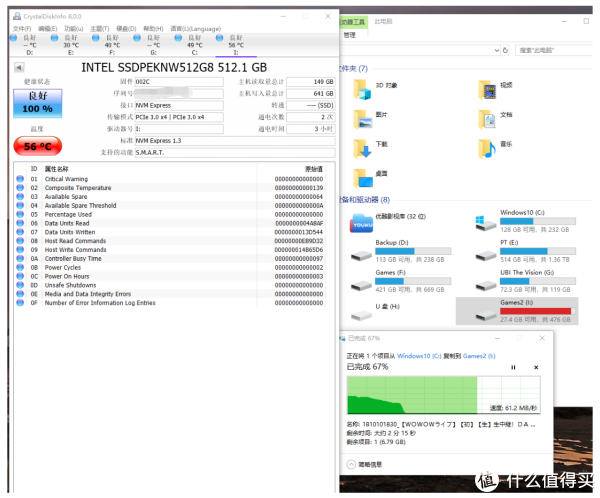Select the Power Cycles attribute row
This screenshot has width=600, height=498.
click(x=170, y=268)
